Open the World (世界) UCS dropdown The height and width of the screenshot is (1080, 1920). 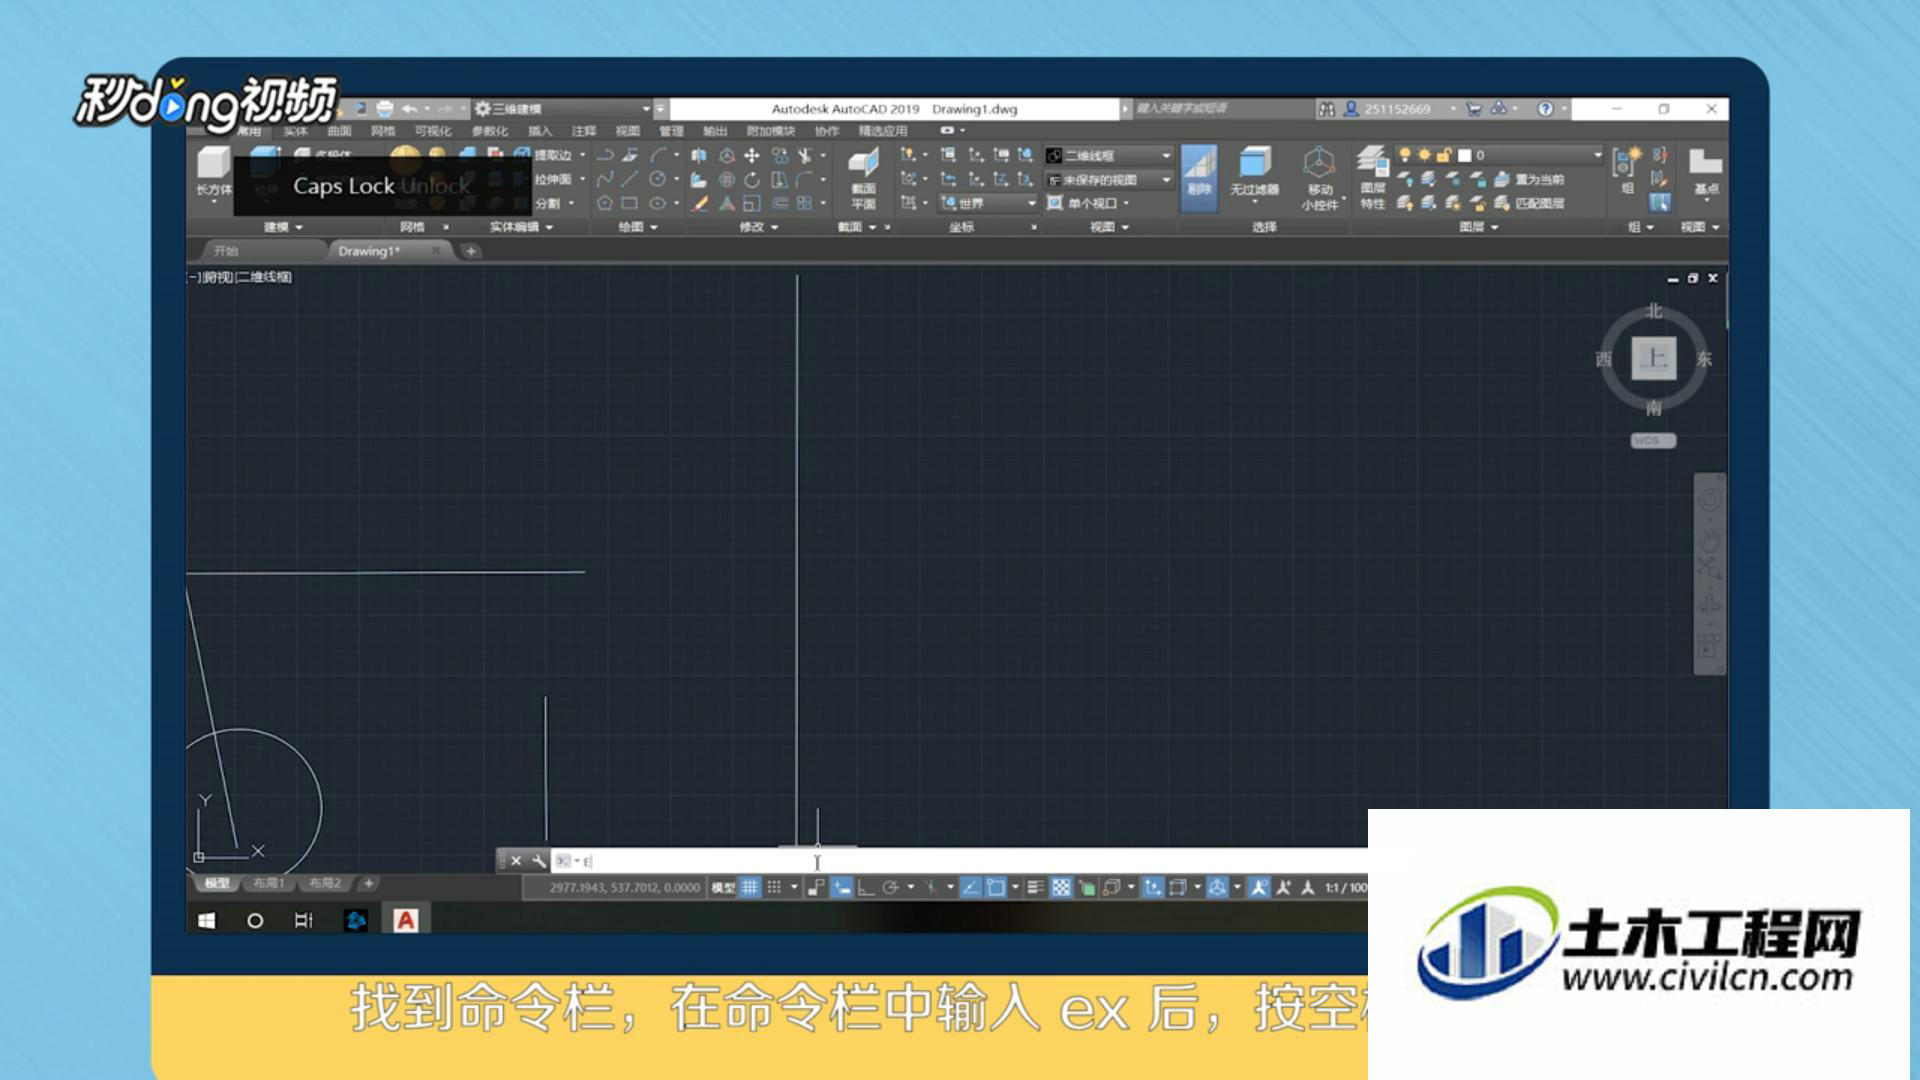click(x=987, y=203)
